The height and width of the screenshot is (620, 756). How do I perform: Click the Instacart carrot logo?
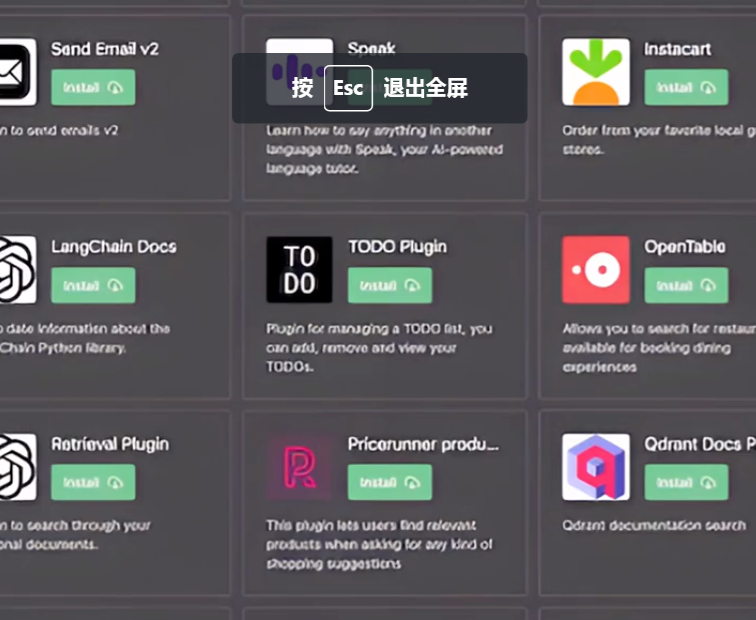coord(596,72)
